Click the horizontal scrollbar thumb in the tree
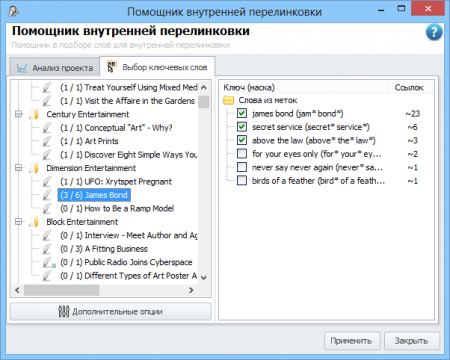This screenshot has height=360, width=450. click(61, 290)
